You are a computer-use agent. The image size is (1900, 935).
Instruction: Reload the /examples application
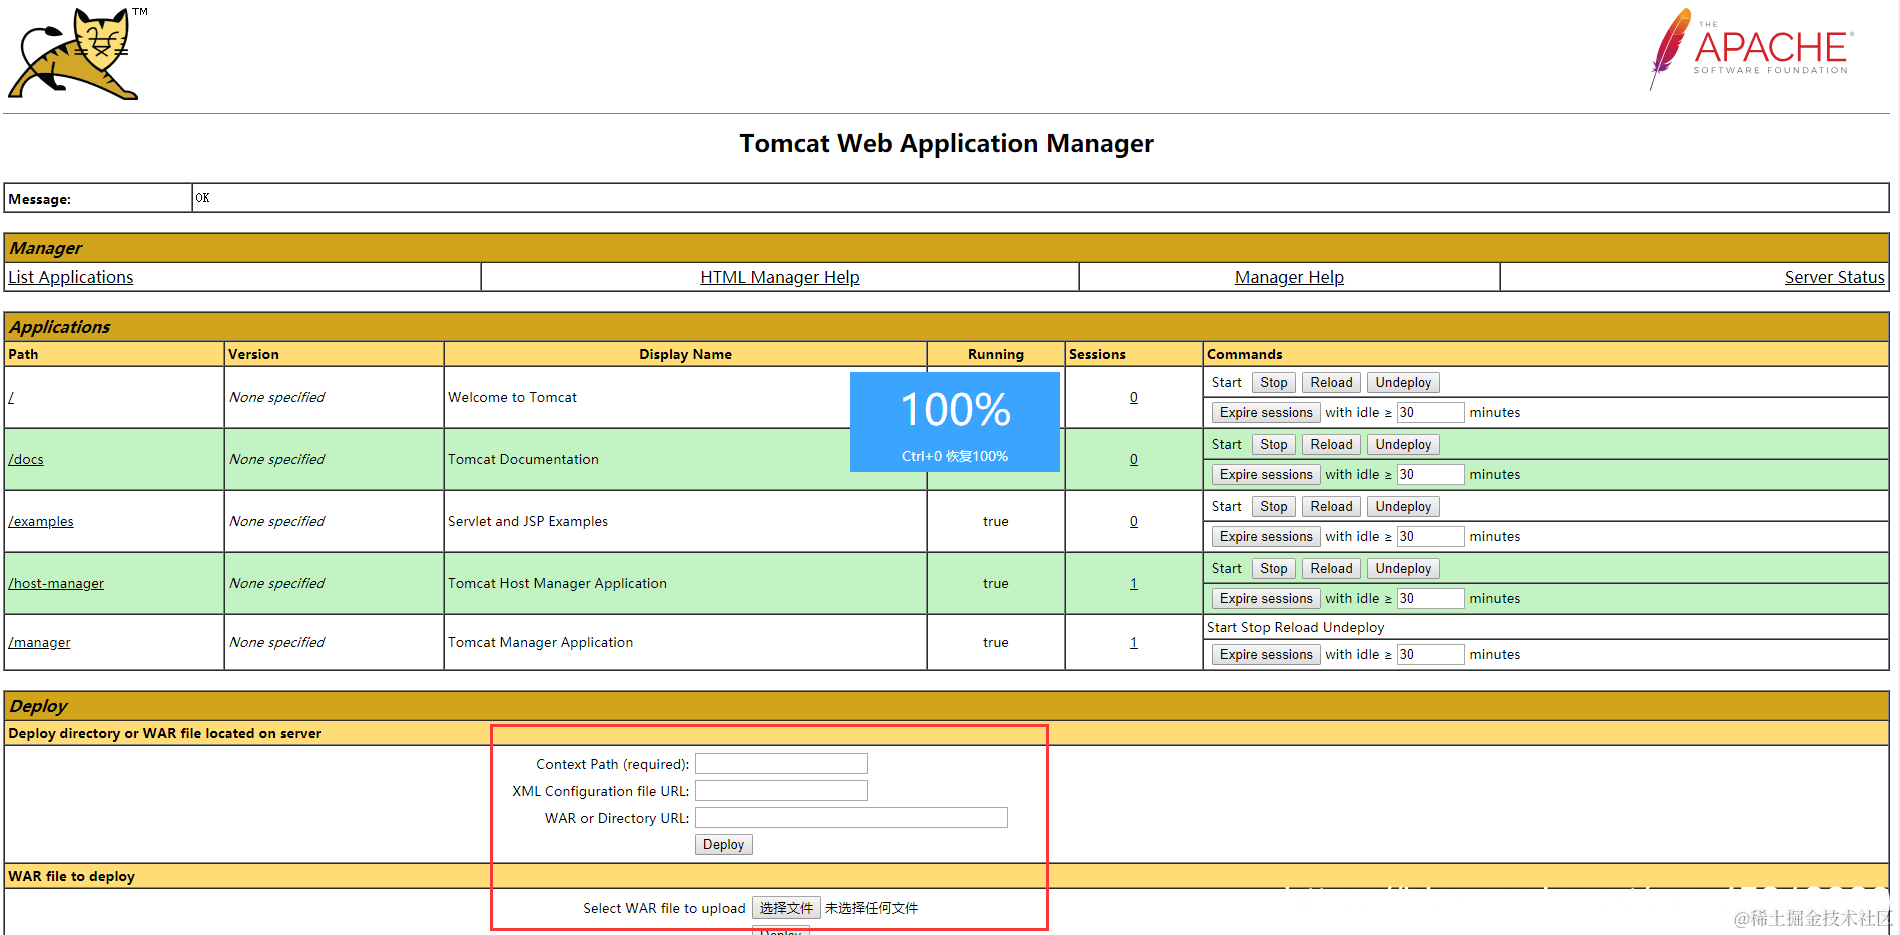coord(1331,506)
